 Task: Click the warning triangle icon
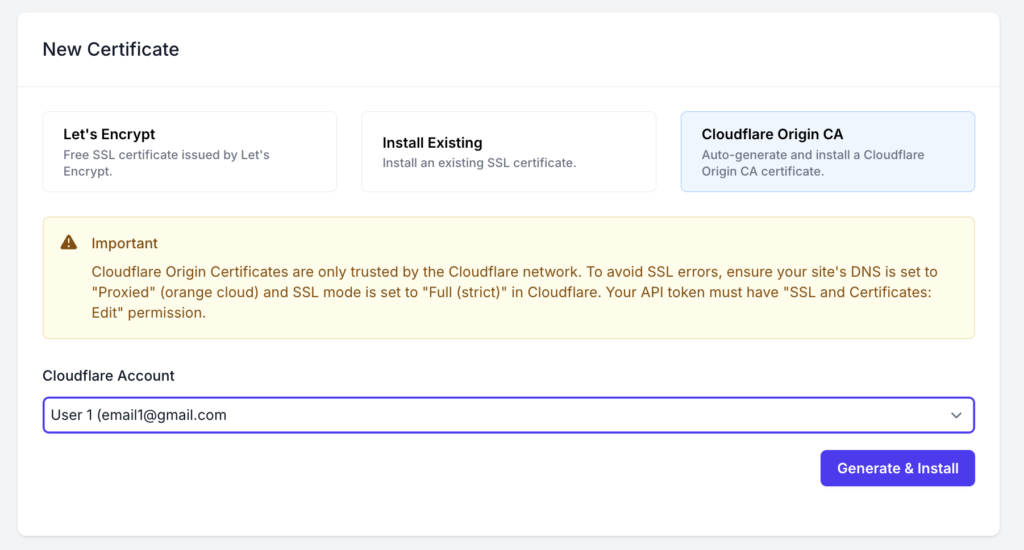tap(69, 243)
